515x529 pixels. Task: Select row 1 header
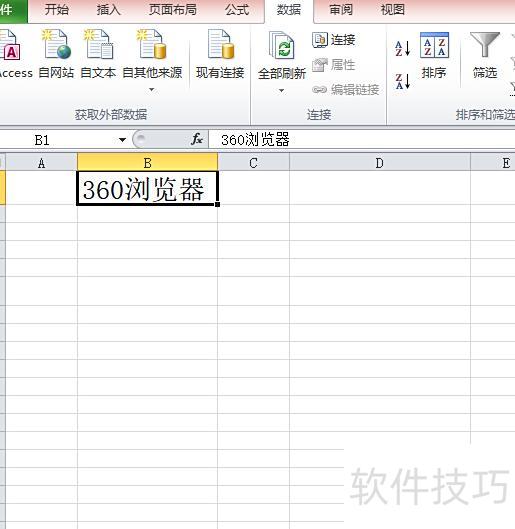pyautogui.click(x=3, y=188)
